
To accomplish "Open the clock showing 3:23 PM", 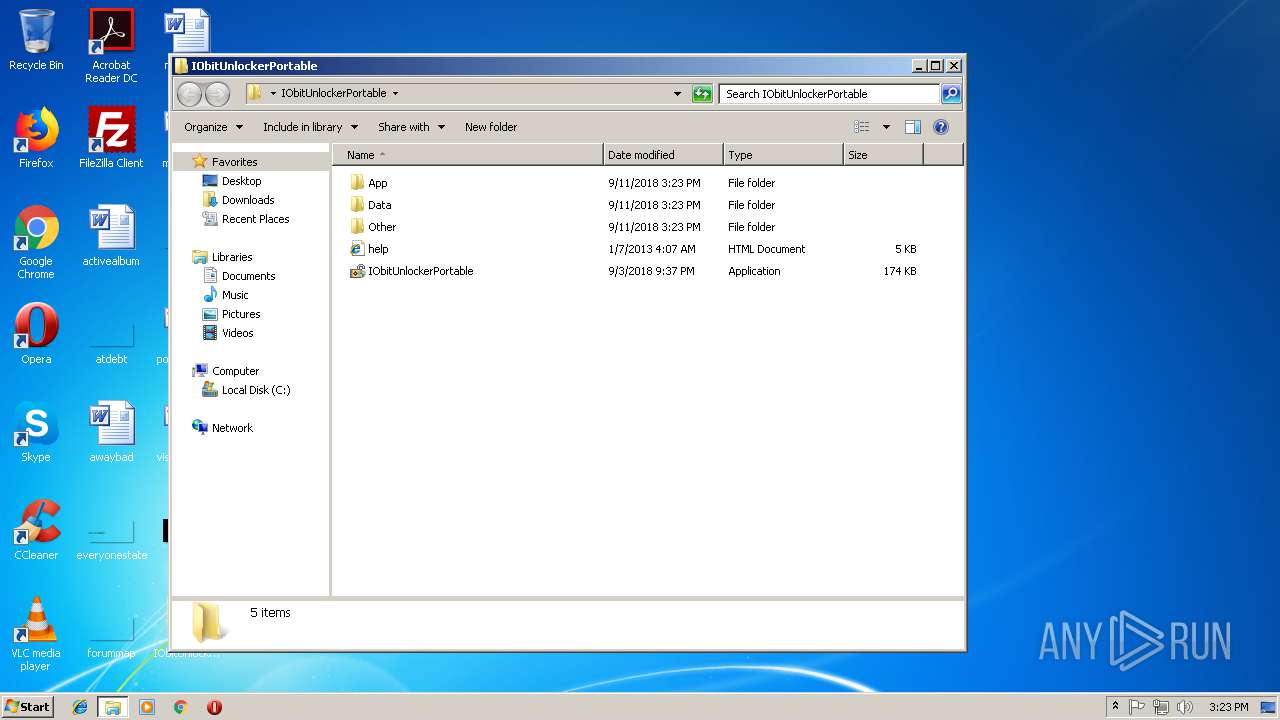I will point(1228,707).
